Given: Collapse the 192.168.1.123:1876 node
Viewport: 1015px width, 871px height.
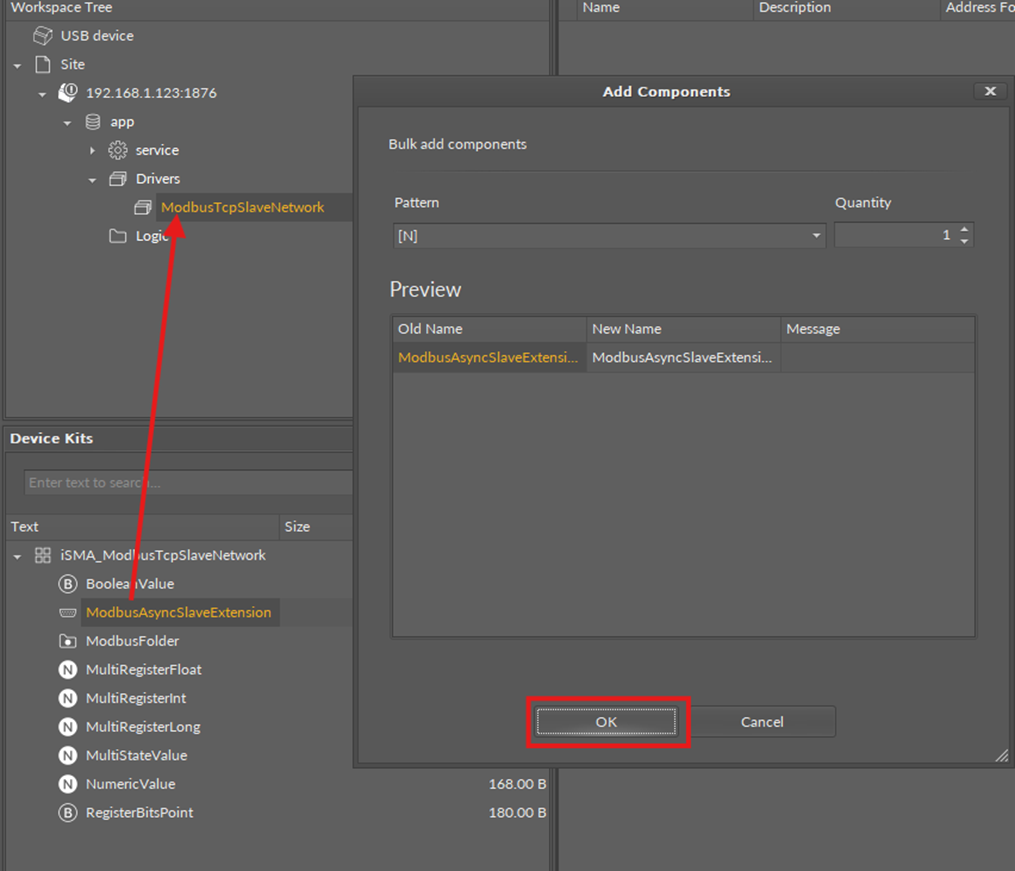Looking at the screenshot, I should [43, 94].
